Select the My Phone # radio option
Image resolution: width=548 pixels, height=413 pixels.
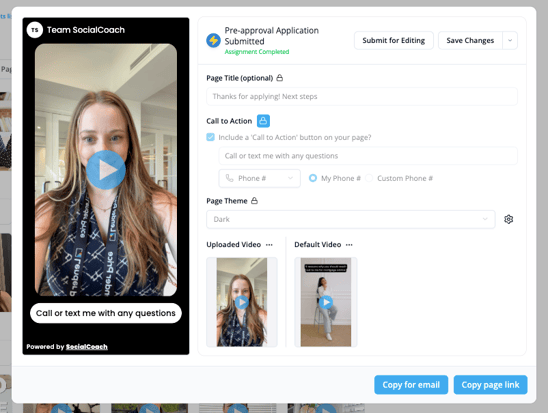click(x=313, y=178)
